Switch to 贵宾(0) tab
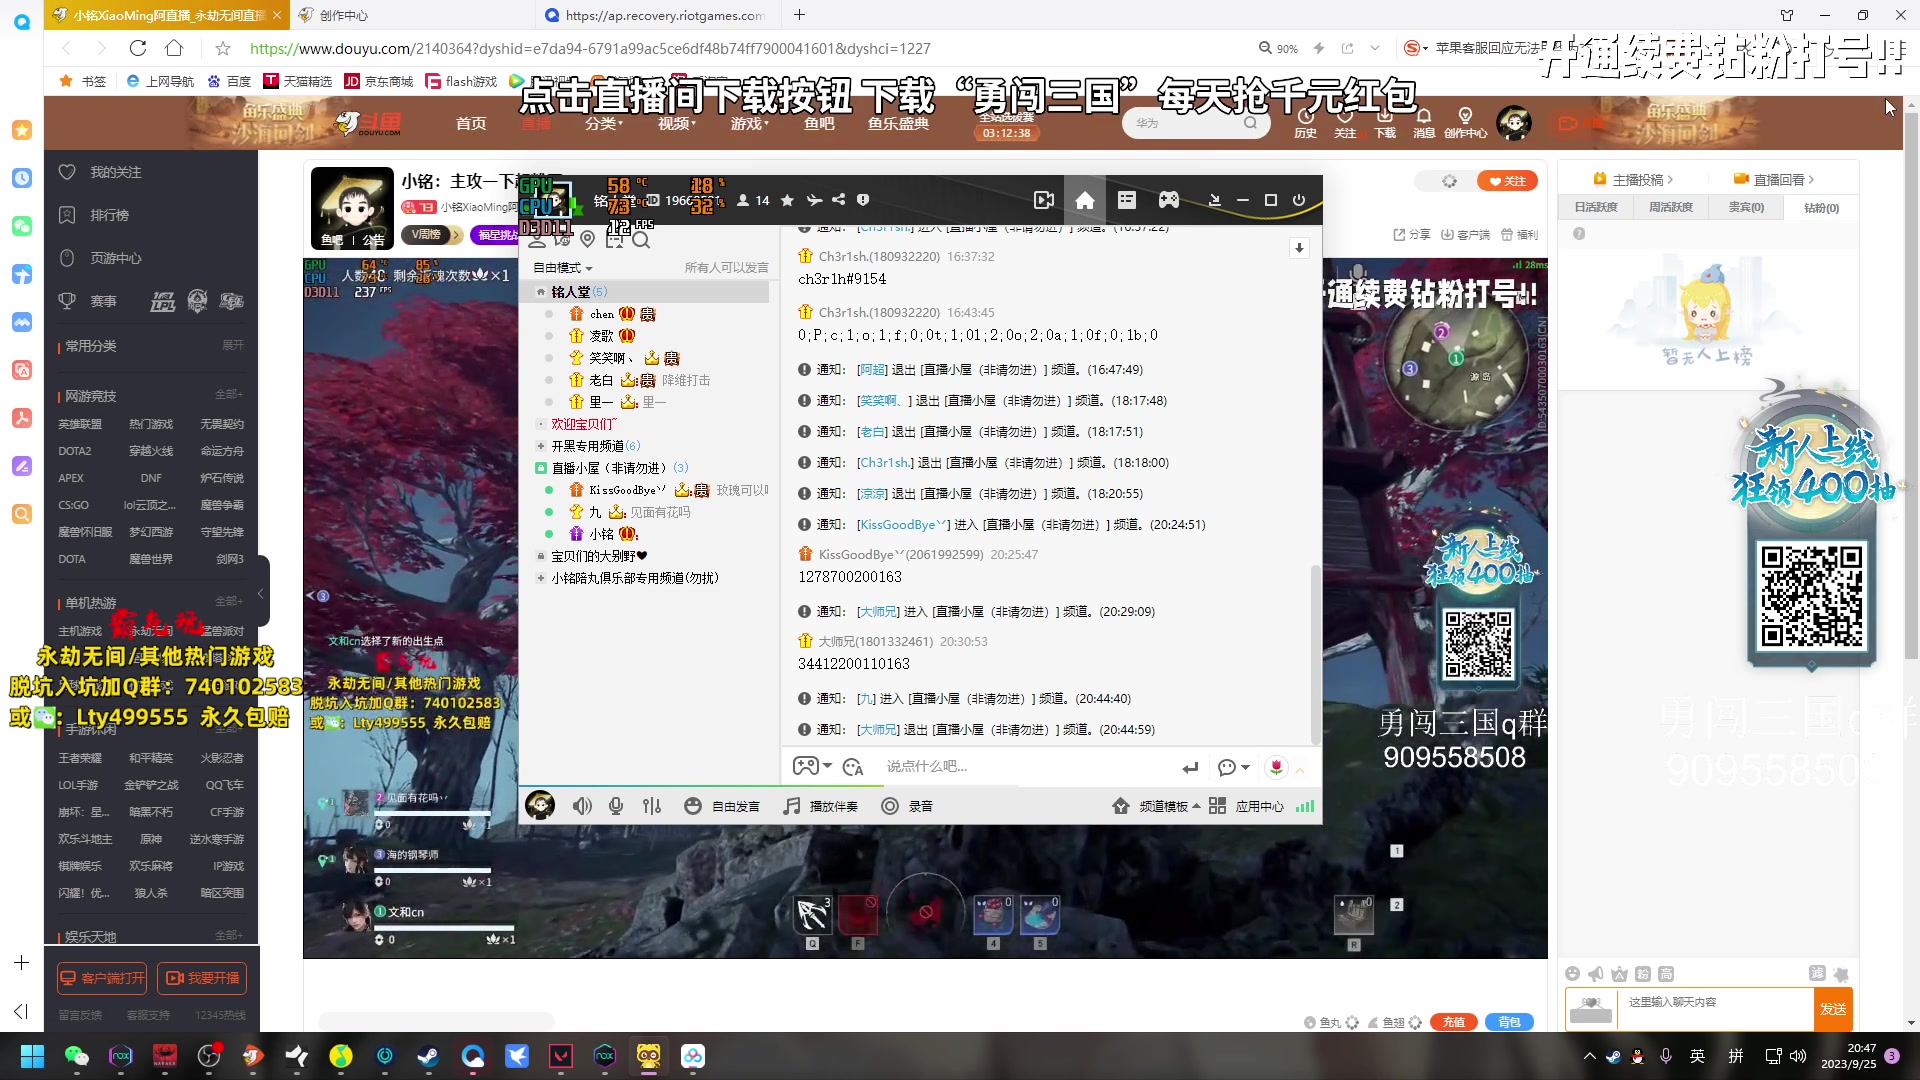This screenshot has height=1080, width=1920. [1746, 207]
